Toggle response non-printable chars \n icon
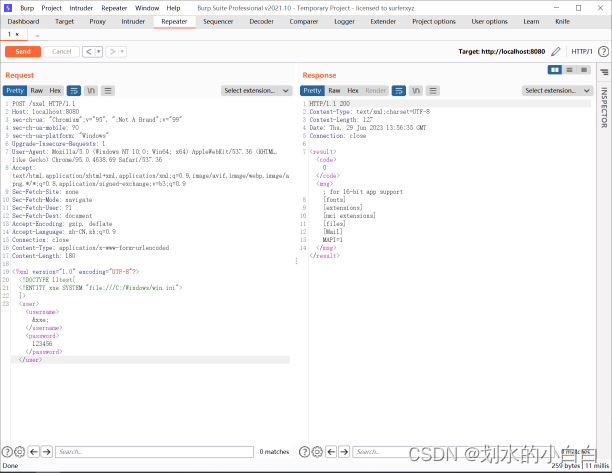The image size is (612, 473). (416, 91)
